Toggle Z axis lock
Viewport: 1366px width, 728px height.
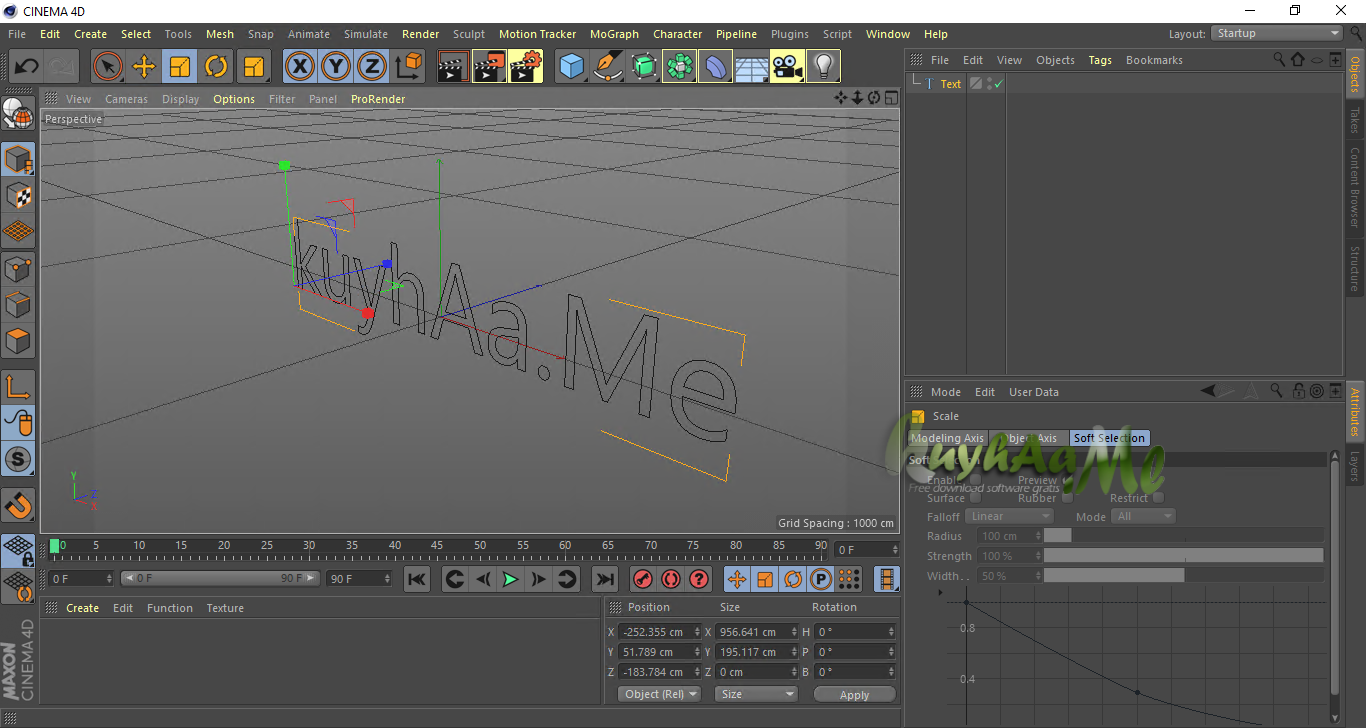pos(372,67)
